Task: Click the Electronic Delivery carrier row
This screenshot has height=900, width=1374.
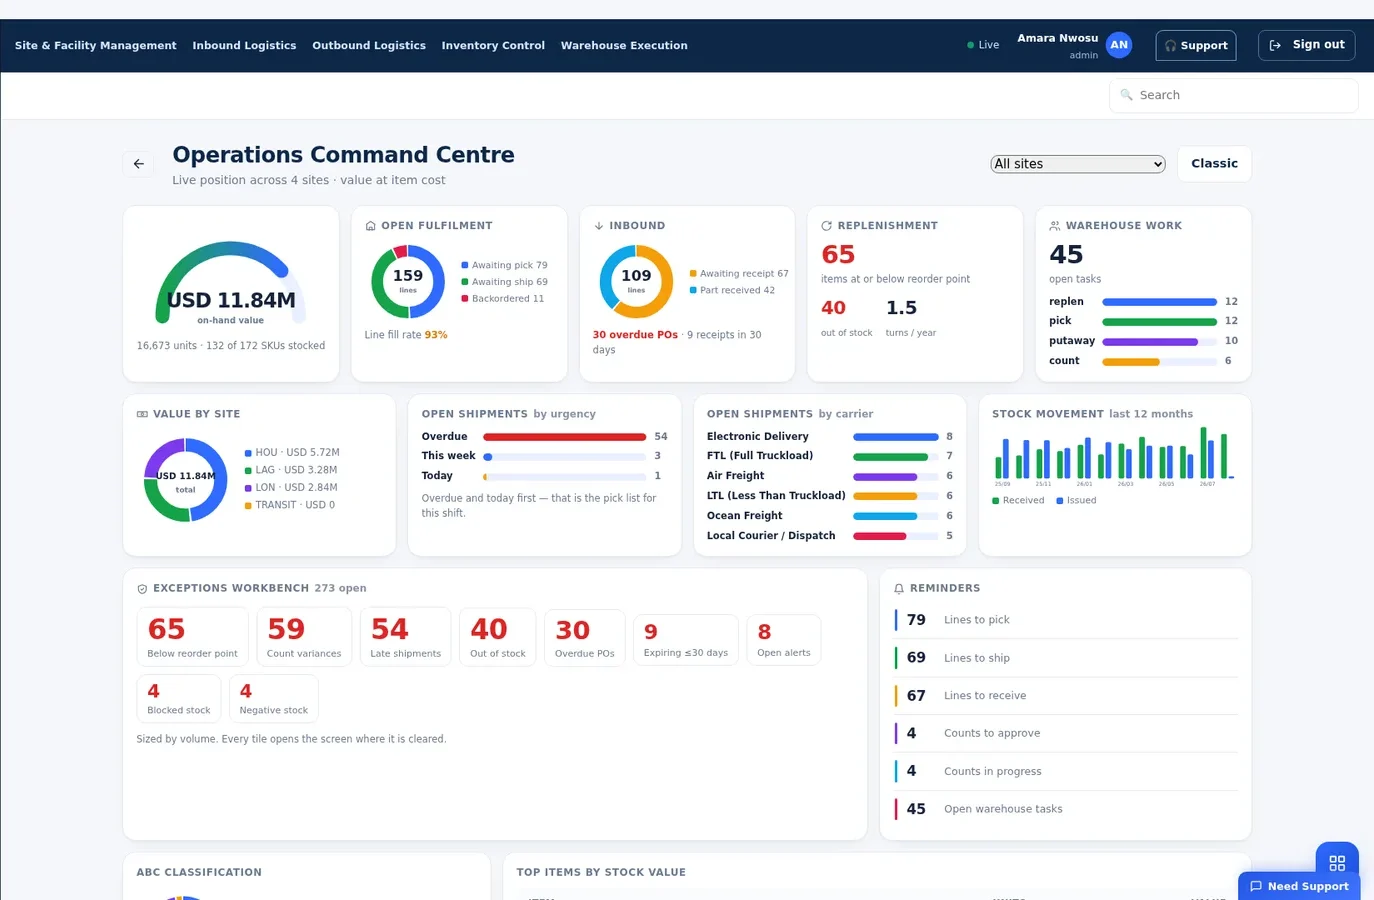Action: [x=830, y=437]
